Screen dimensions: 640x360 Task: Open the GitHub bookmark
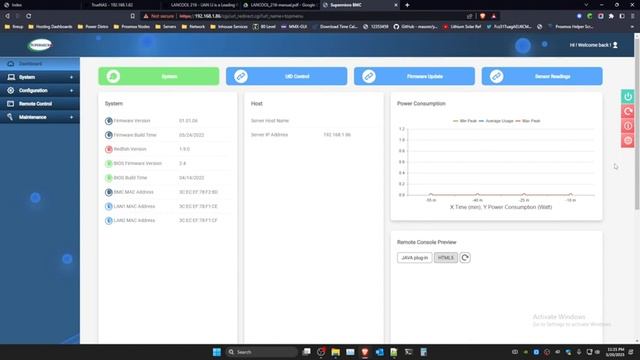point(415,27)
